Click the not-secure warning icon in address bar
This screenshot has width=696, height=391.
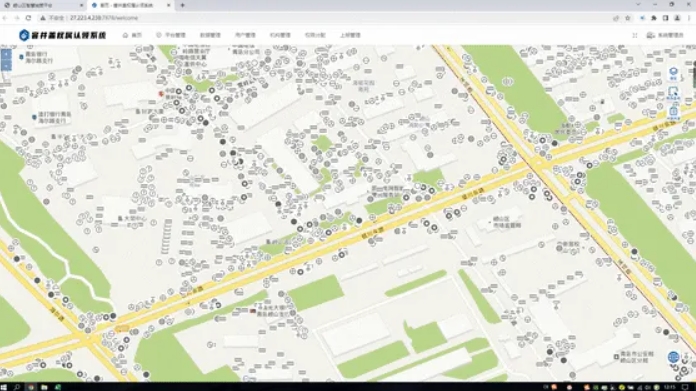43,18
